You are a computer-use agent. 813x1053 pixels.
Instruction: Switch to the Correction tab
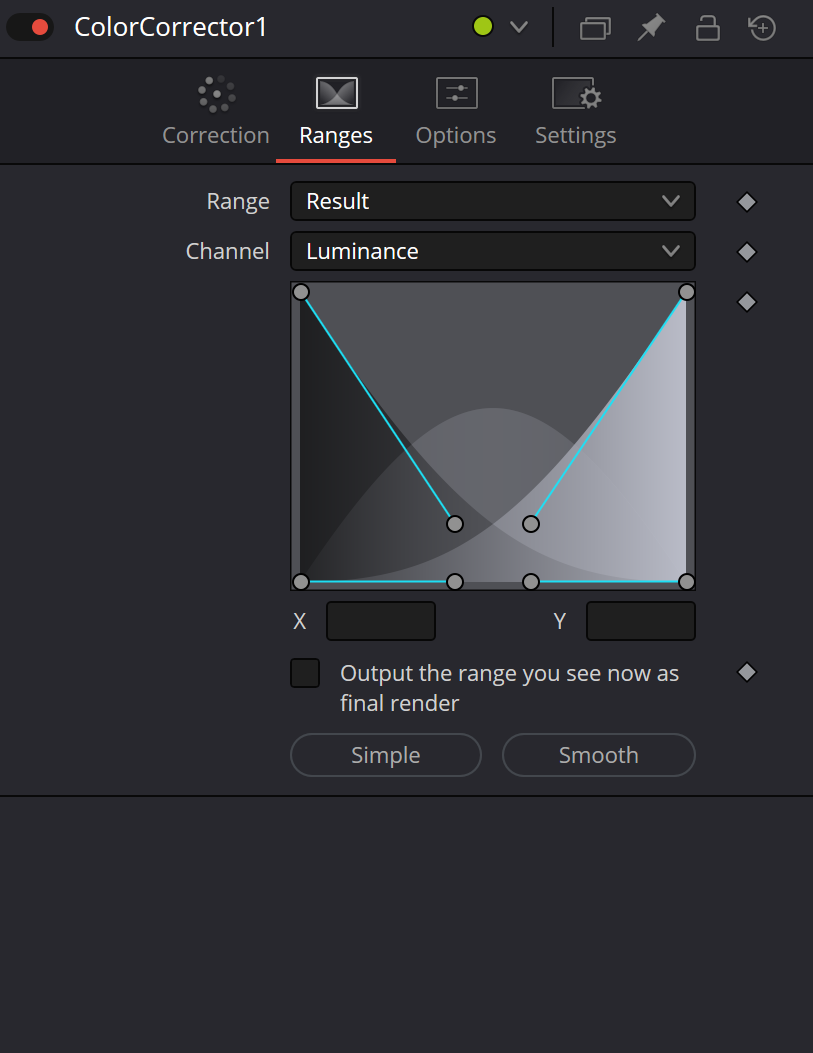(216, 111)
